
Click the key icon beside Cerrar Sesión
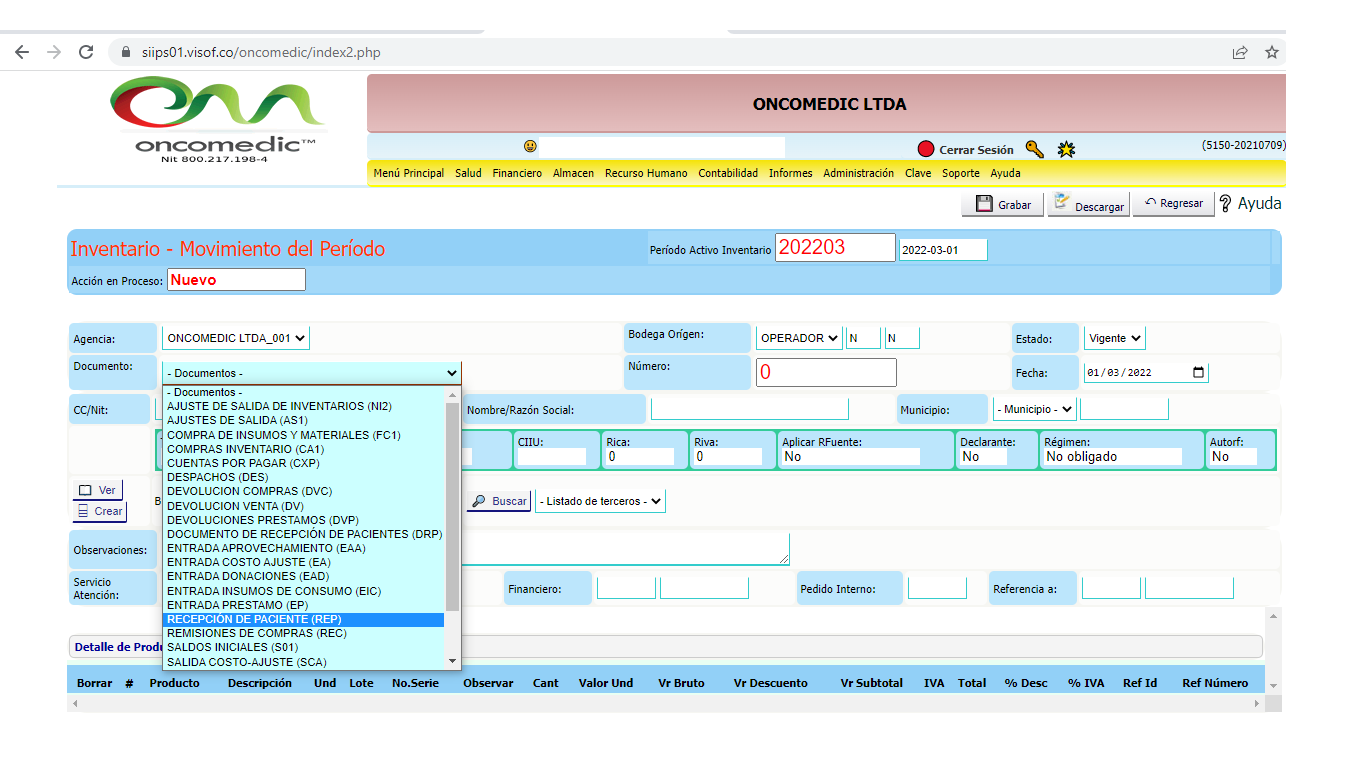pos(1034,150)
